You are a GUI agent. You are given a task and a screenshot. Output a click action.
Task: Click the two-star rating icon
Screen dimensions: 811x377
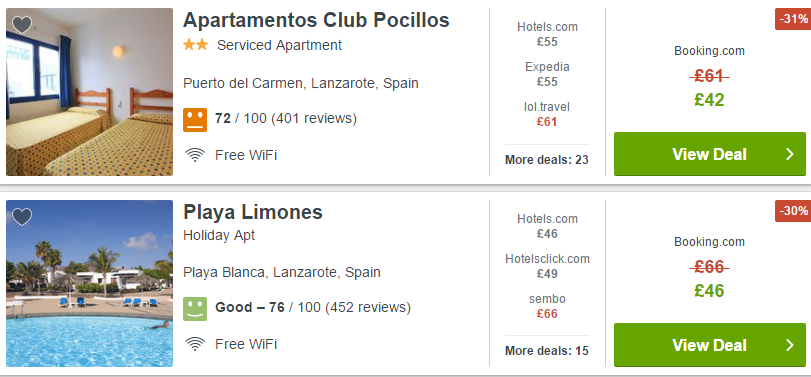196,45
